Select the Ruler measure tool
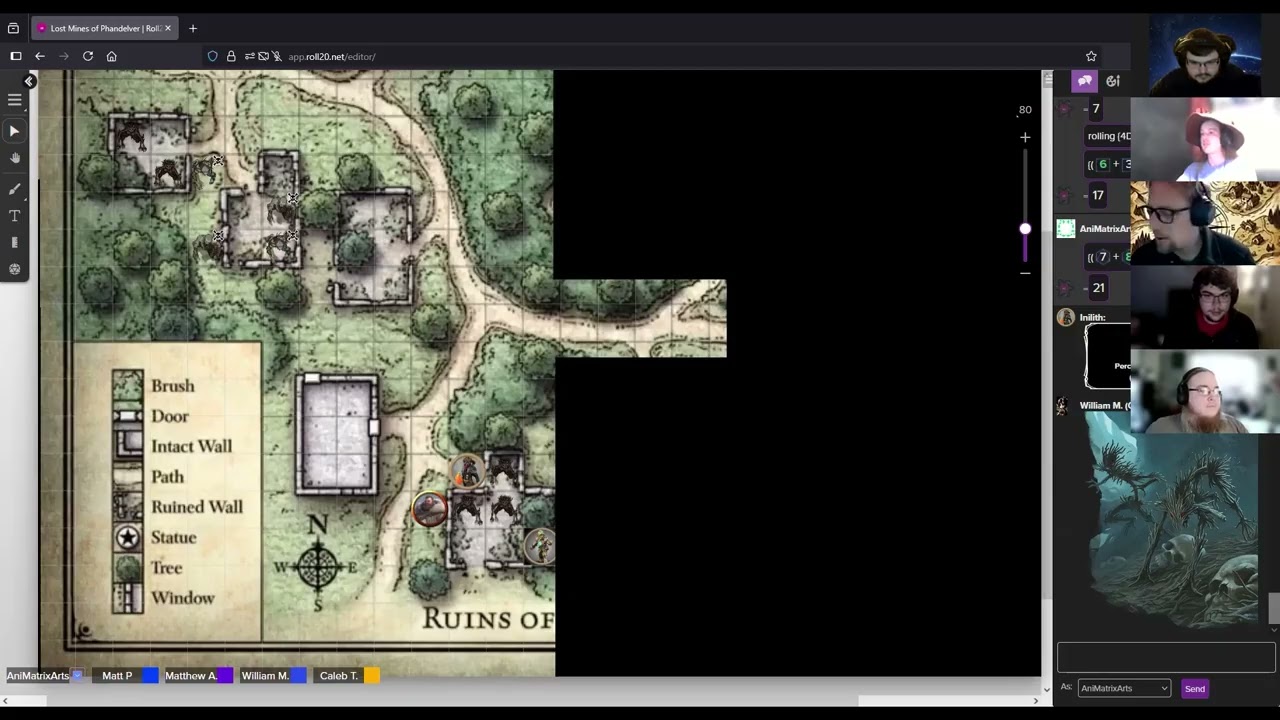Image resolution: width=1280 pixels, height=720 pixels. [14, 242]
